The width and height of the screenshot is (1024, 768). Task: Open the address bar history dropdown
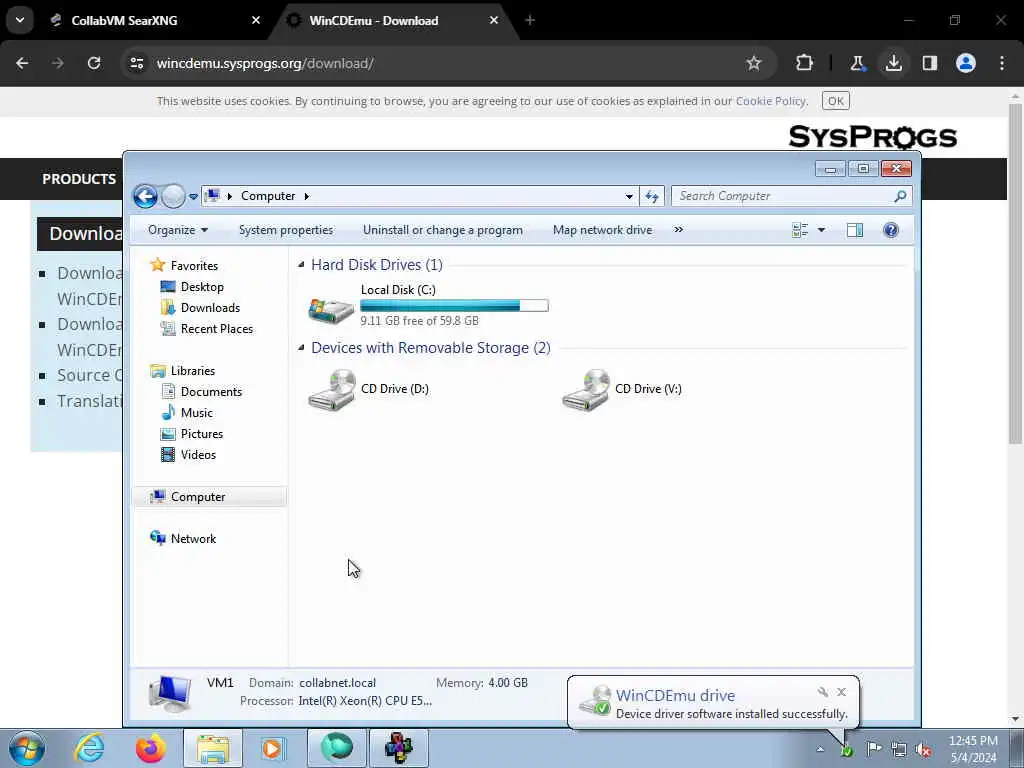tap(629, 196)
